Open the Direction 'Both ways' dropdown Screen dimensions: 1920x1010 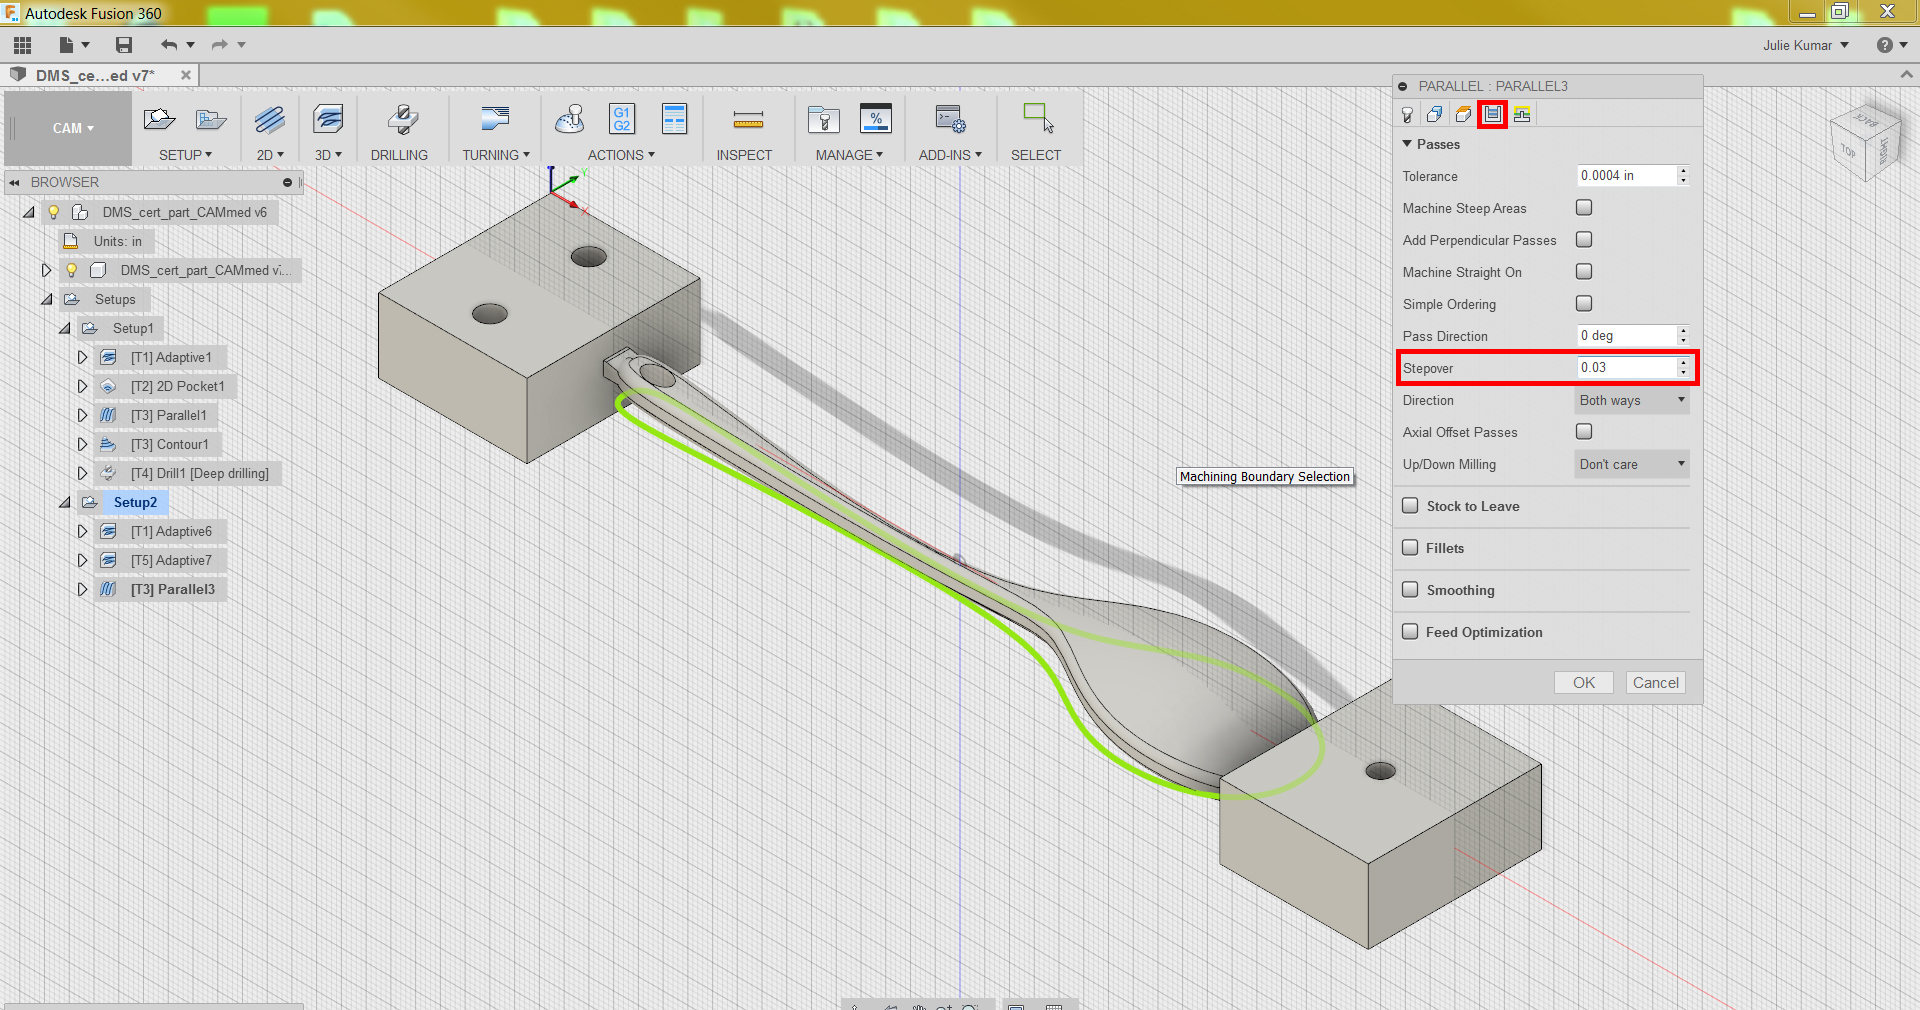point(1632,400)
